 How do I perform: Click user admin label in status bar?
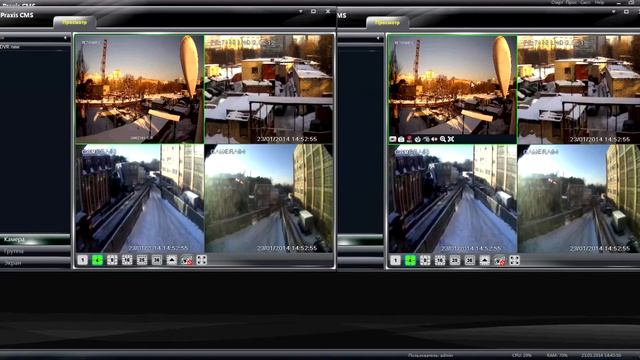click(x=430, y=356)
